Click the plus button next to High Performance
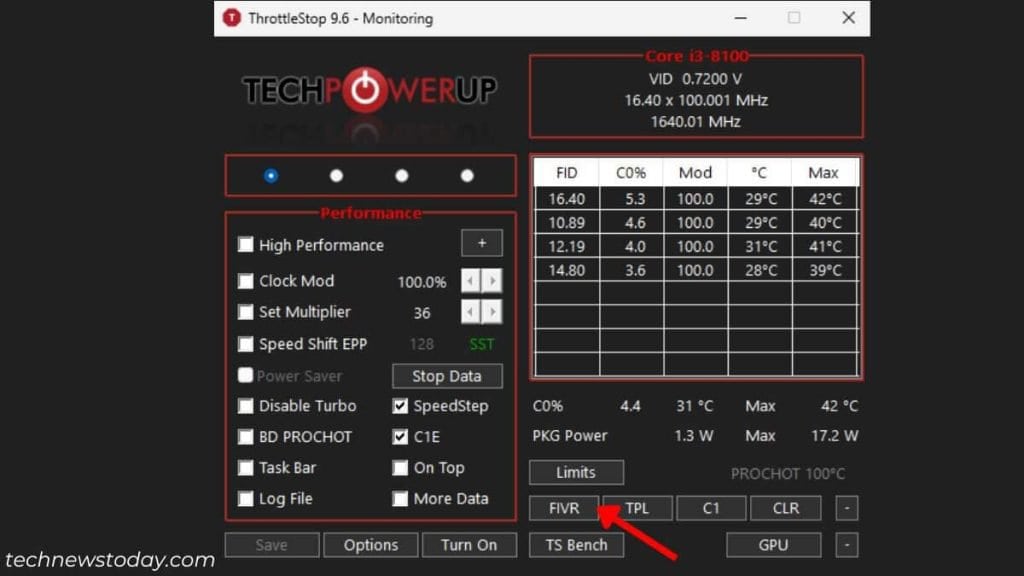This screenshot has width=1024, height=576. pyautogui.click(x=481, y=243)
